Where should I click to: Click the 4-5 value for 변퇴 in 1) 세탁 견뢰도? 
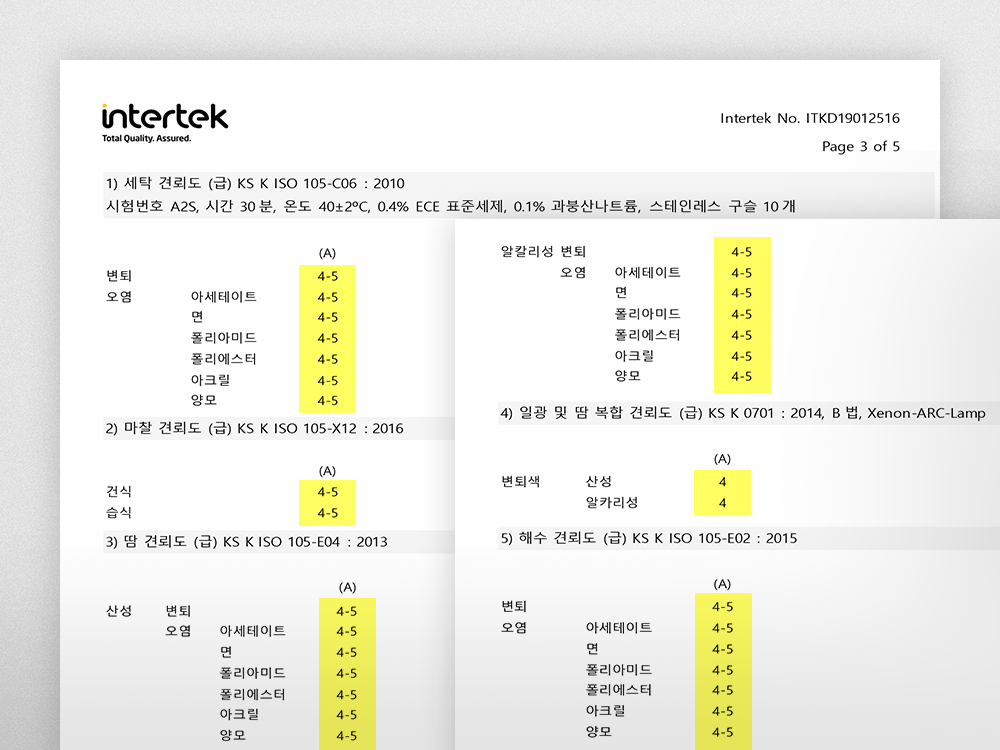[x=328, y=276]
